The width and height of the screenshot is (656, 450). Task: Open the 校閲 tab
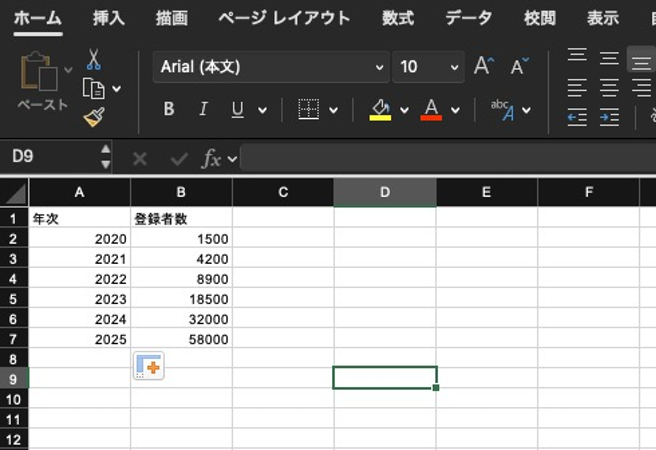click(x=540, y=18)
